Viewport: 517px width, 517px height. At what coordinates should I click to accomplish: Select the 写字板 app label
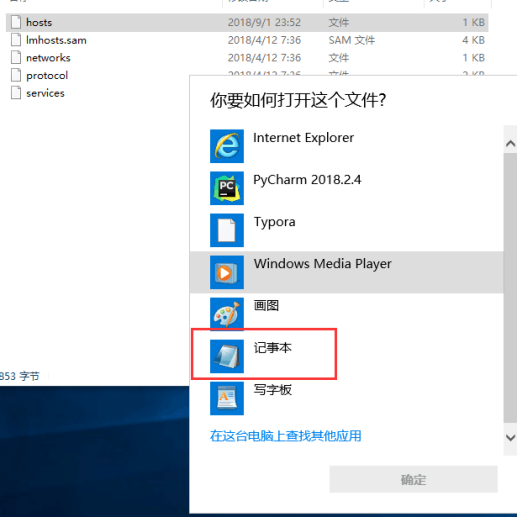point(272,389)
